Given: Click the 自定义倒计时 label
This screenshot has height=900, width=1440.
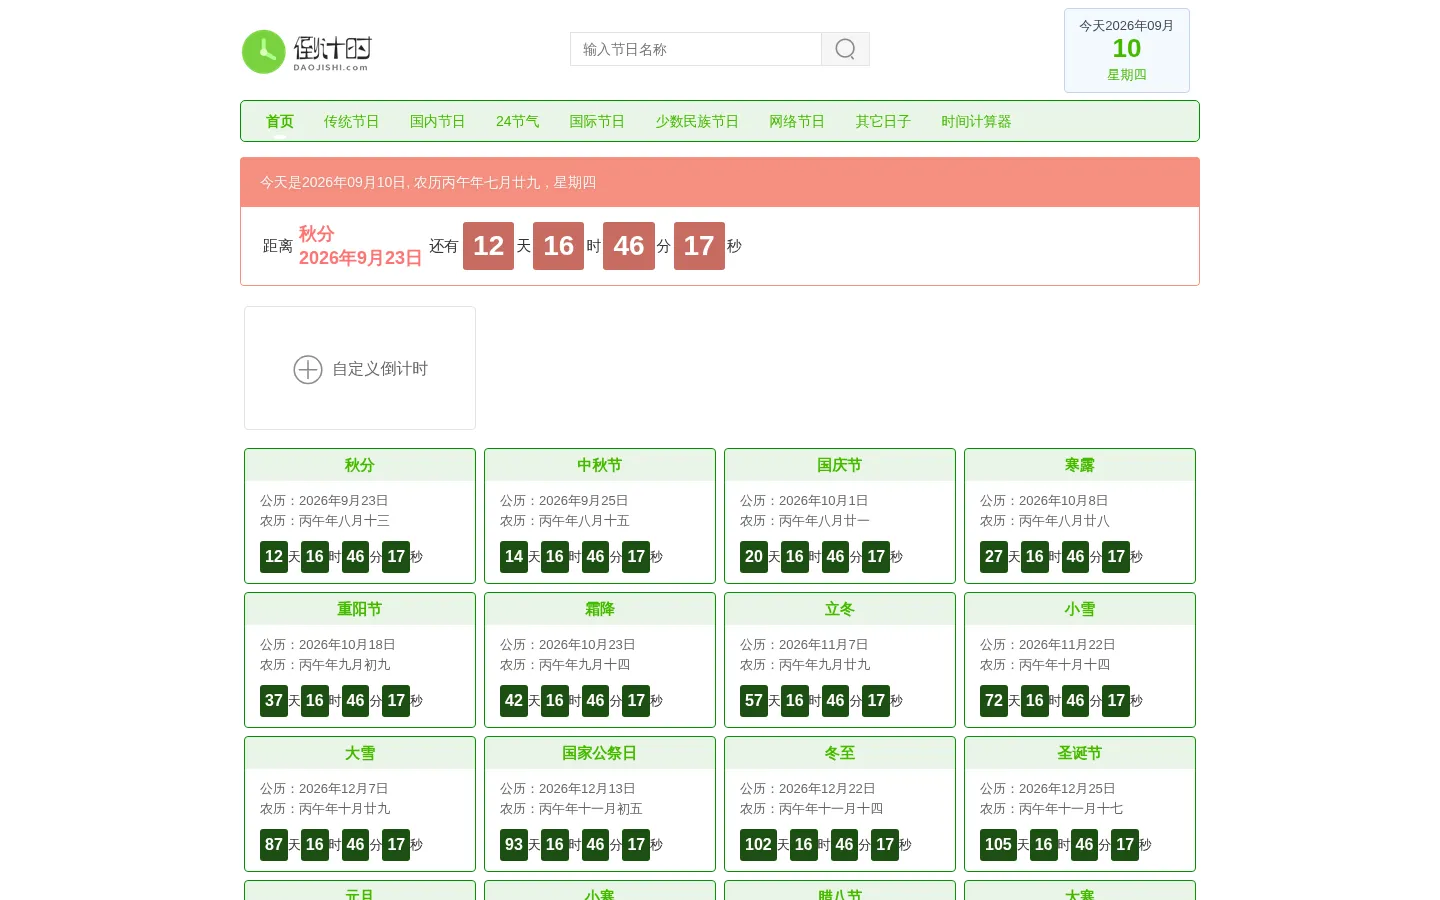Looking at the screenshot, I should (380, 369).
